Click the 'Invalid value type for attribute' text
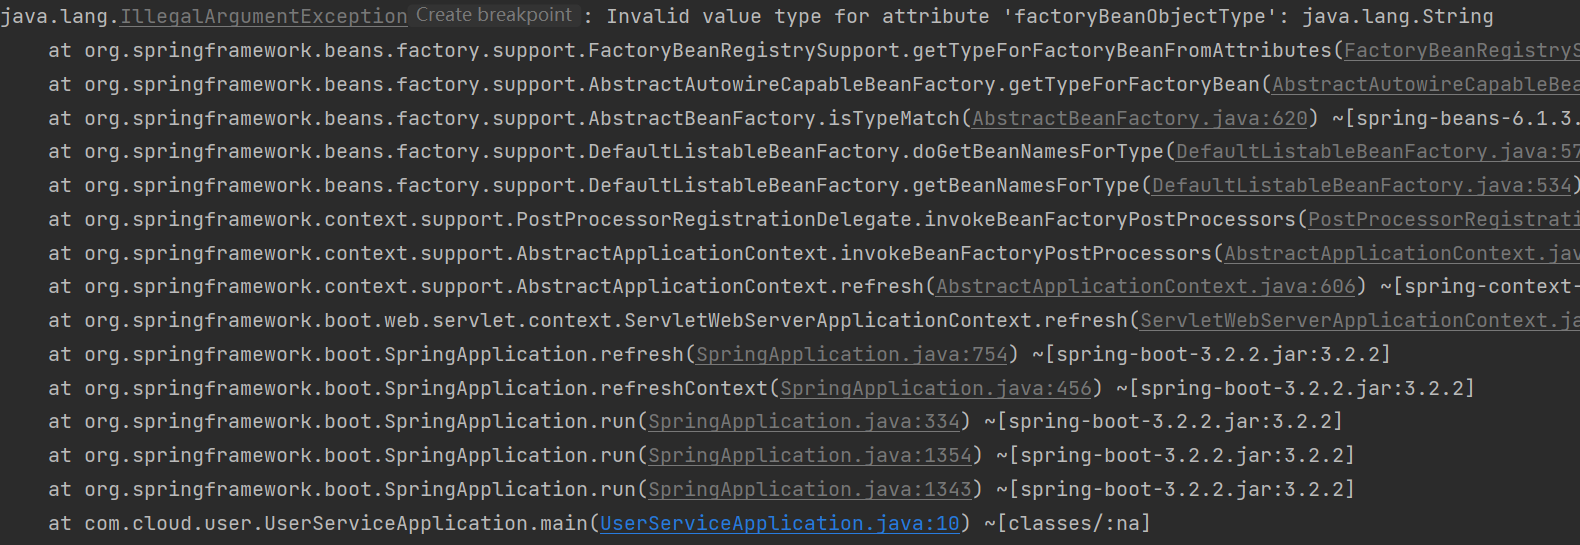Image resolution: width=1580 pixels, height=545 pixels. 798,17
